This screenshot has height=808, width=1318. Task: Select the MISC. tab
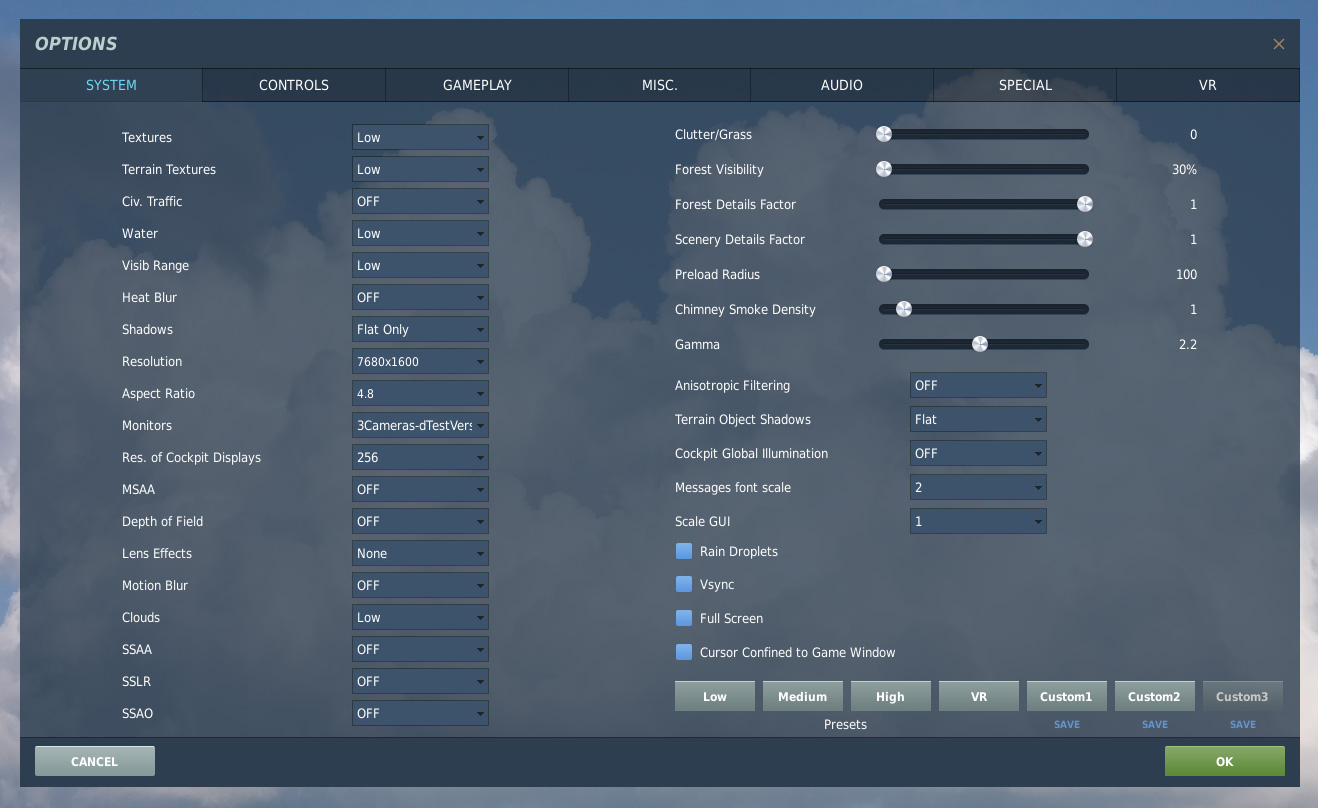tap(660, 85)
